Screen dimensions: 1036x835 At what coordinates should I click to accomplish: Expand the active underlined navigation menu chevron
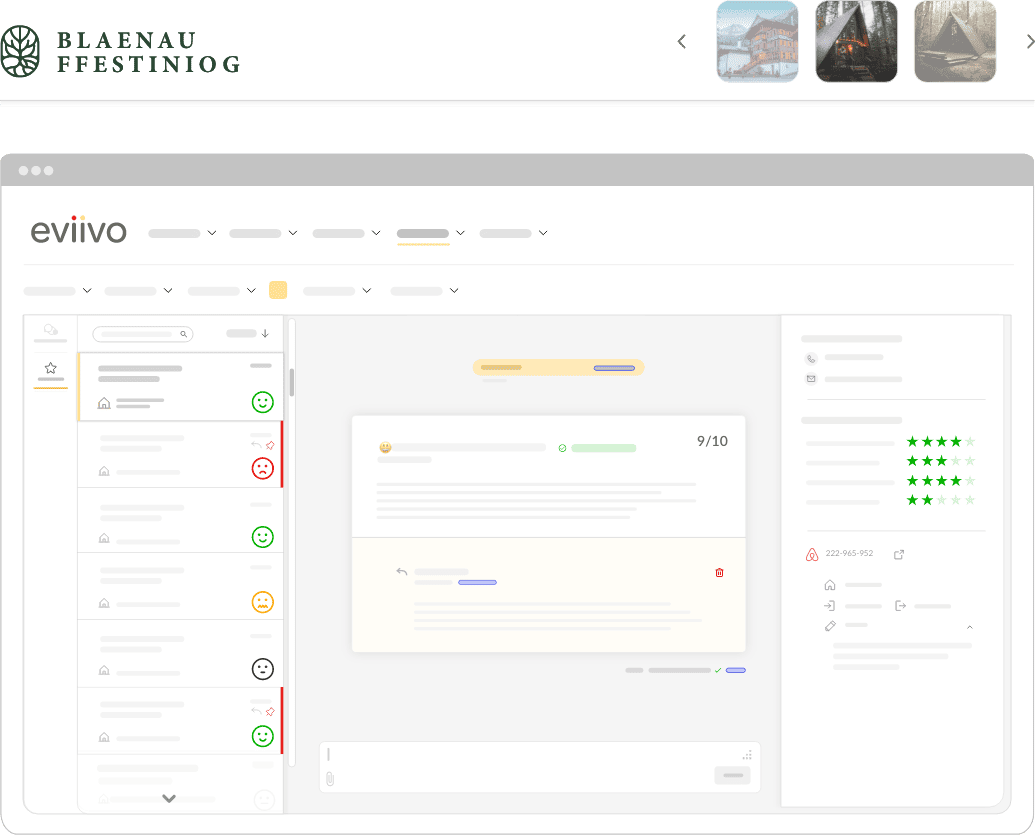click(x=461, y=233)
